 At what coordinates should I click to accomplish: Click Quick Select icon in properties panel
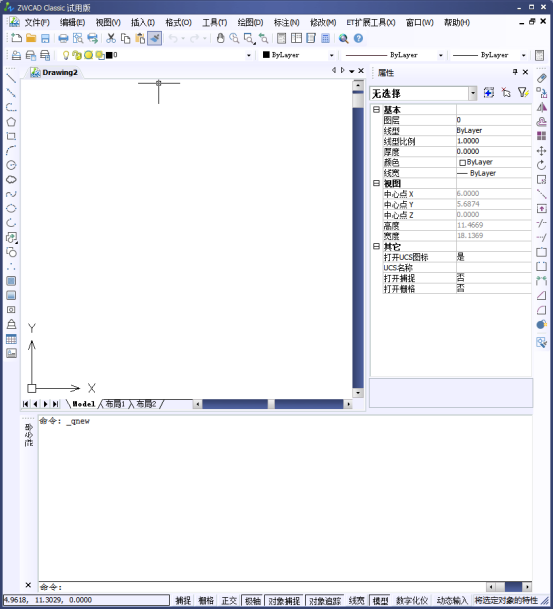tap(523, 93)
